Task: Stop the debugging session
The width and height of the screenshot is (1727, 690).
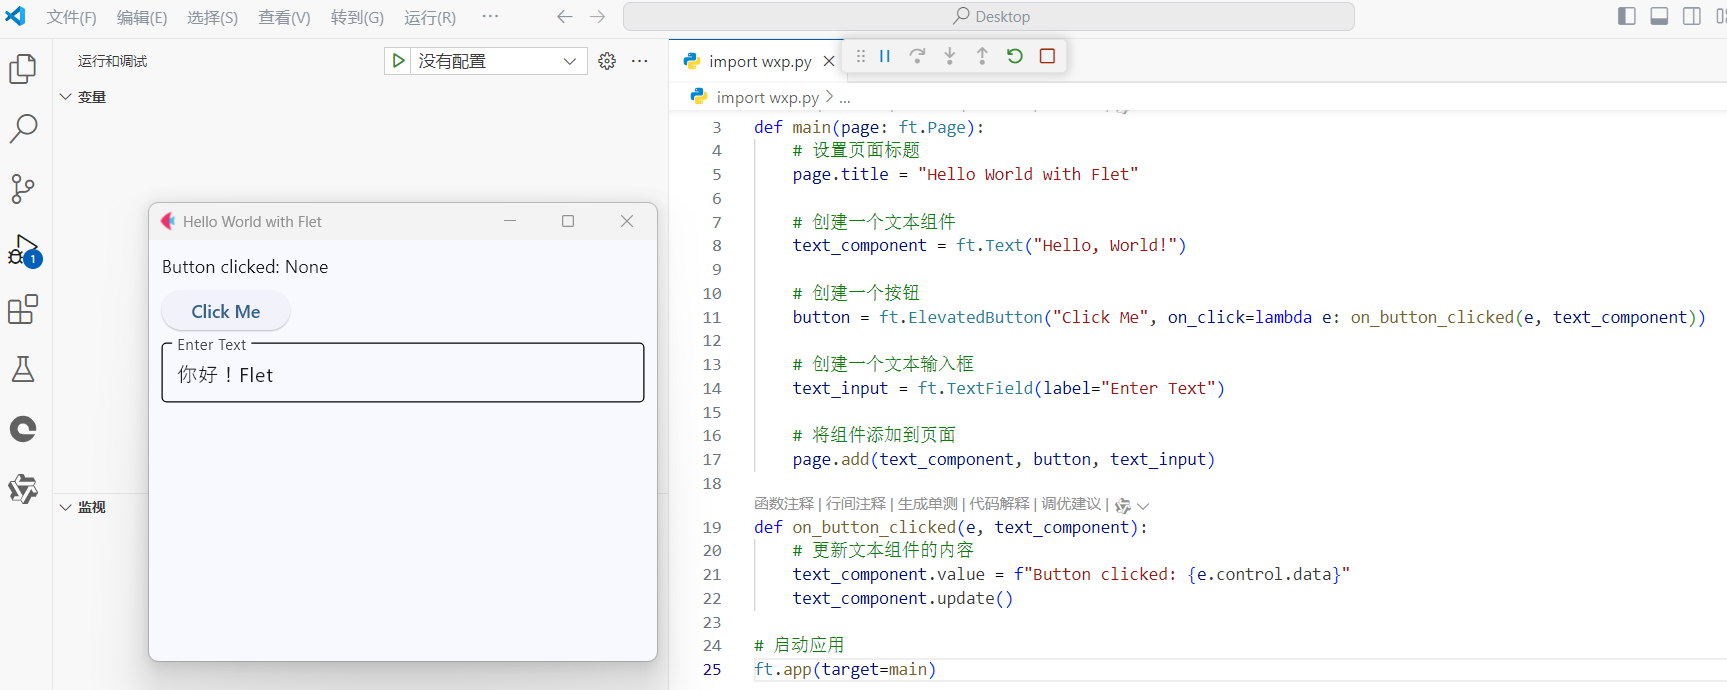Action: (1047, 56)
